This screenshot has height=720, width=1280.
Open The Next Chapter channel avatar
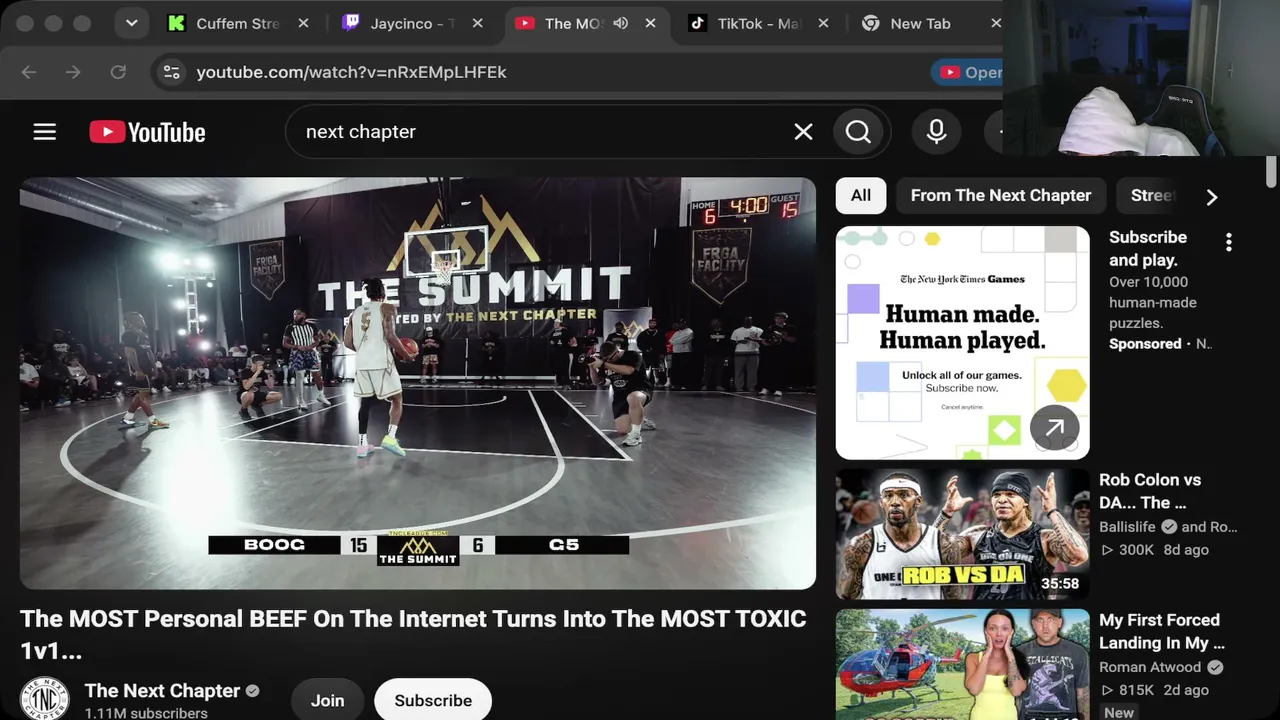tap(45, 699)
